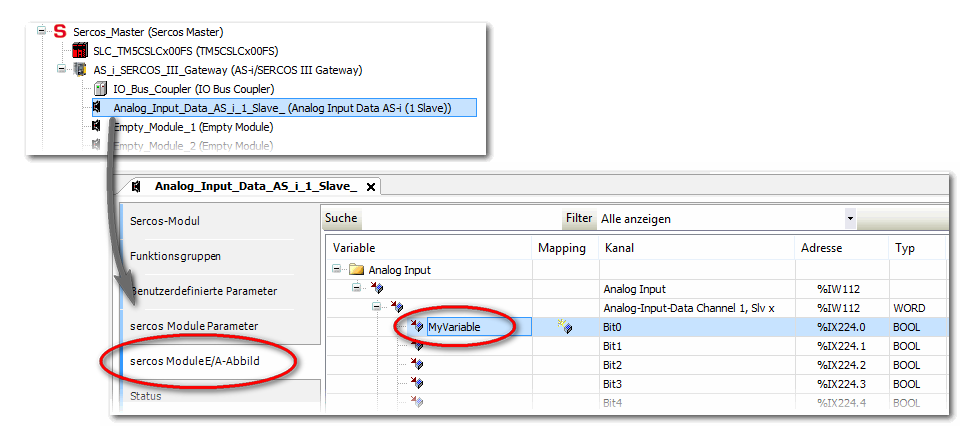Click the Empty_Module_1 icon

pos(97,126)
